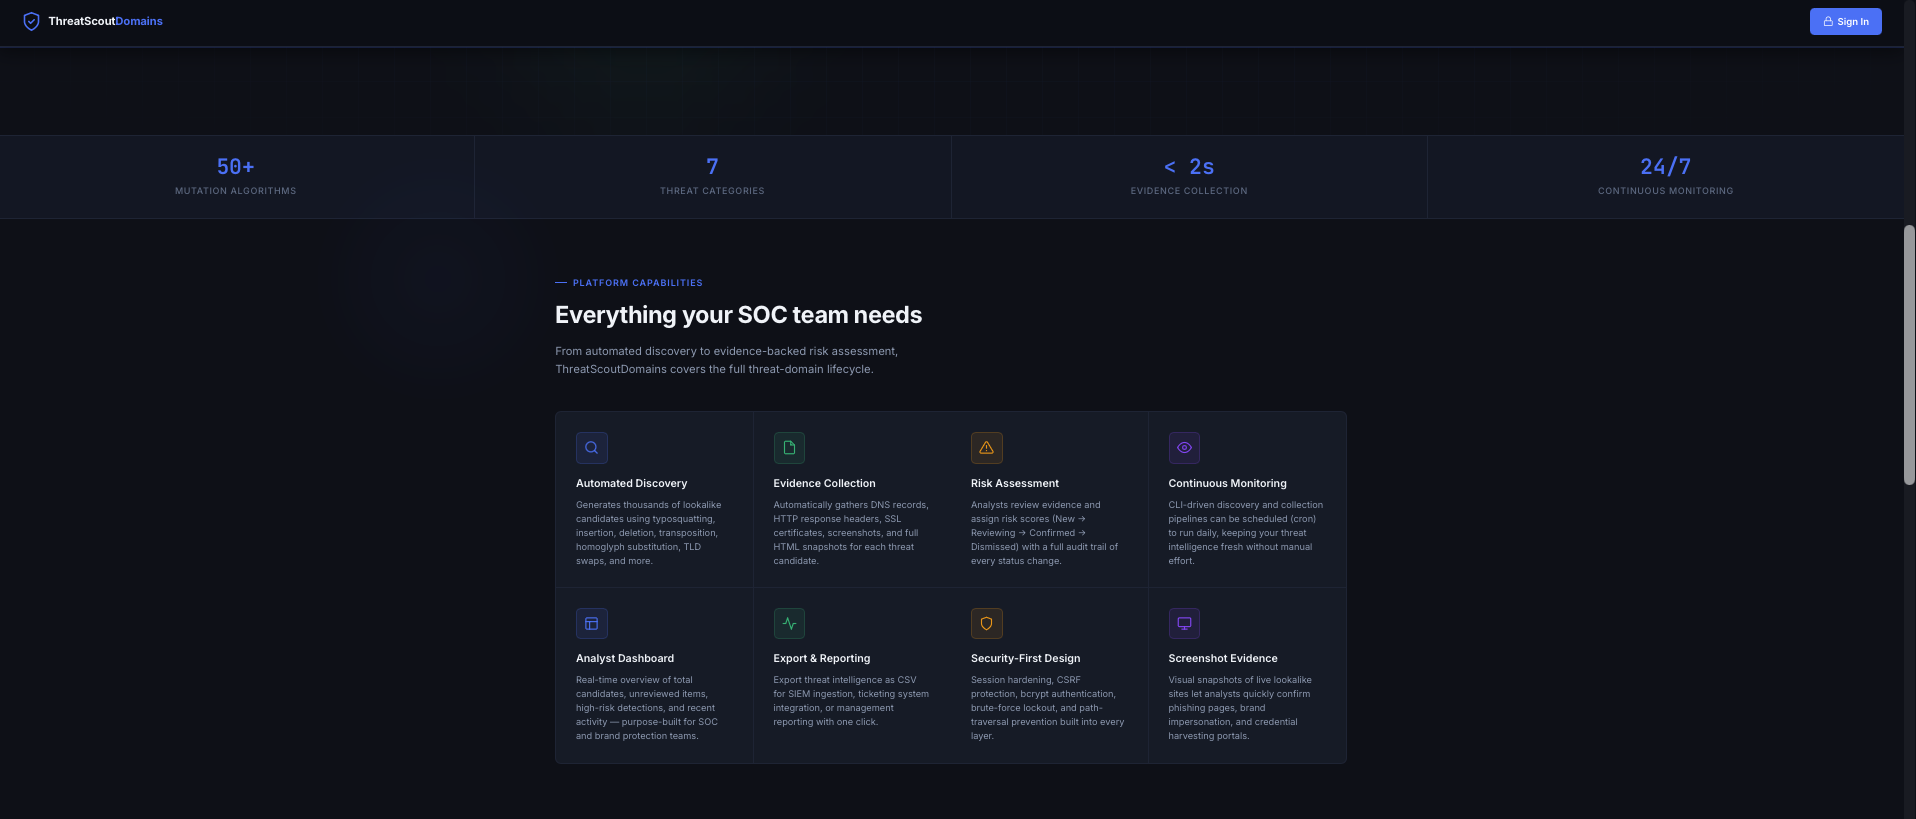The image size is (1916, 819).
Task: Click the Platform Capabilities section label
Action: click(637, 283)
